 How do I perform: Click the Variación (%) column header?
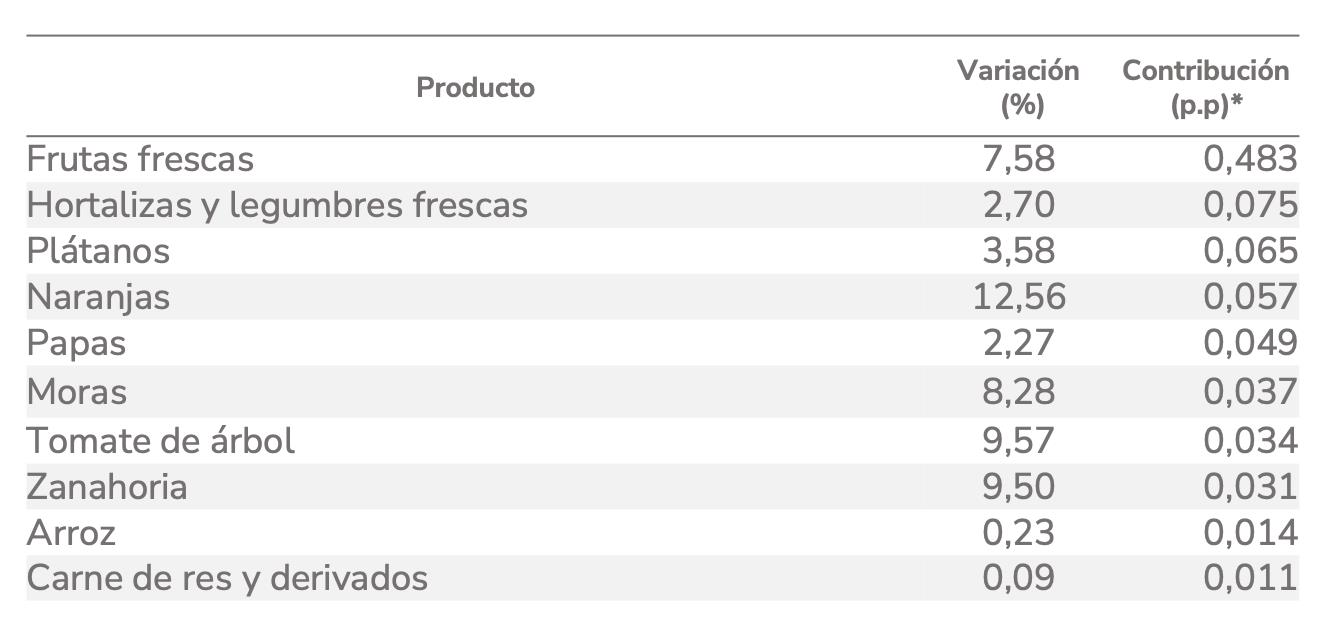[x=1018, y=88]
